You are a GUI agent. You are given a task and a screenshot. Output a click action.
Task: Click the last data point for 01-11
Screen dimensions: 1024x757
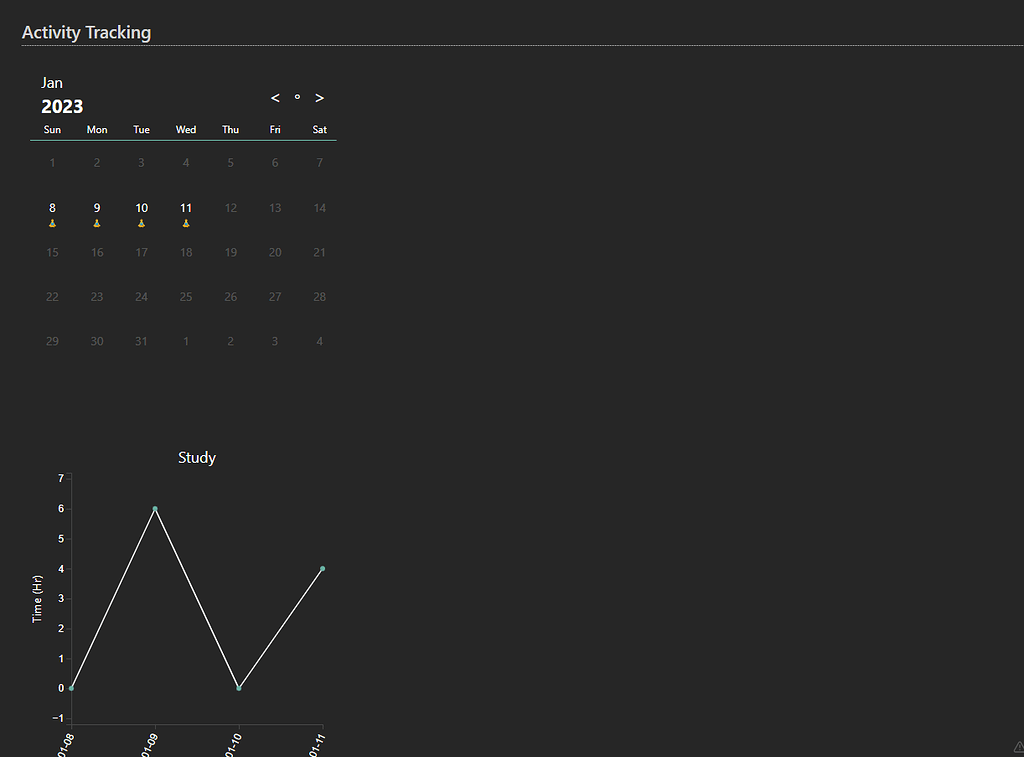(x=321, y=568)
